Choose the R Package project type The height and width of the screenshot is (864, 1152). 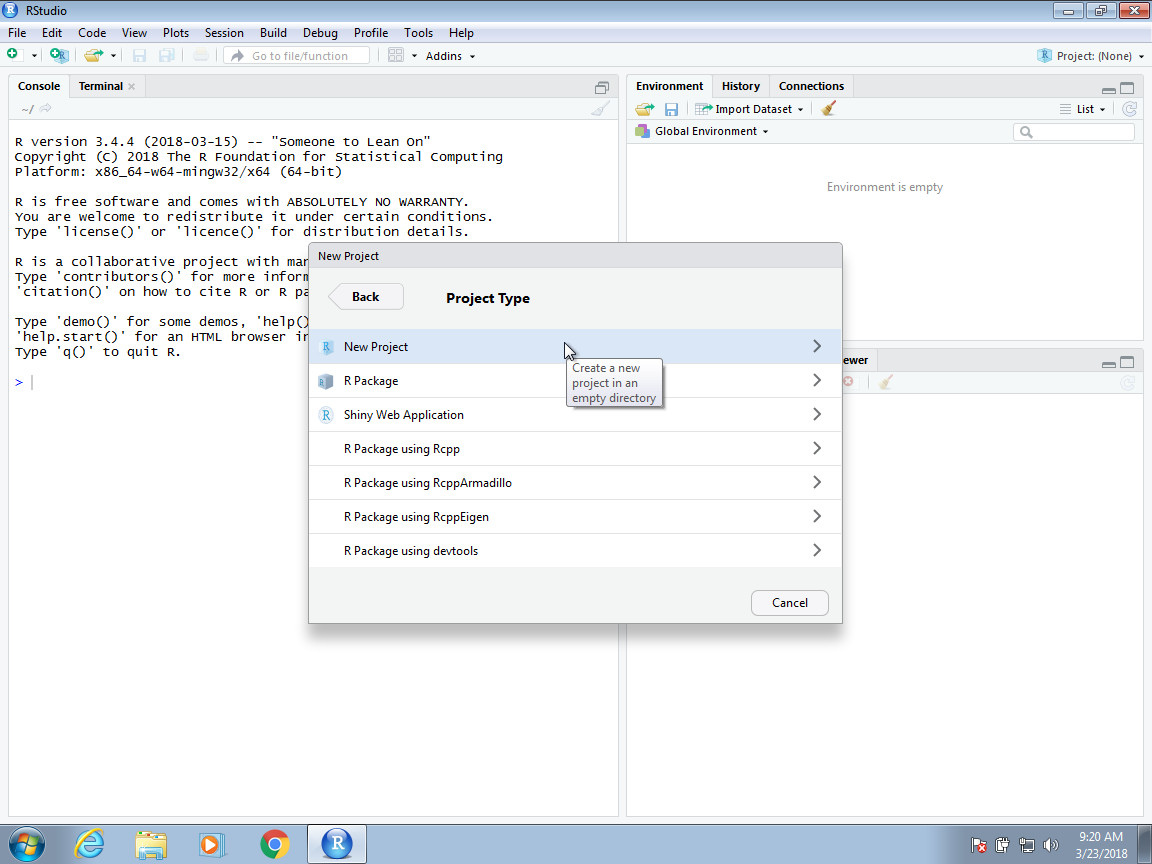click(575, 381)
